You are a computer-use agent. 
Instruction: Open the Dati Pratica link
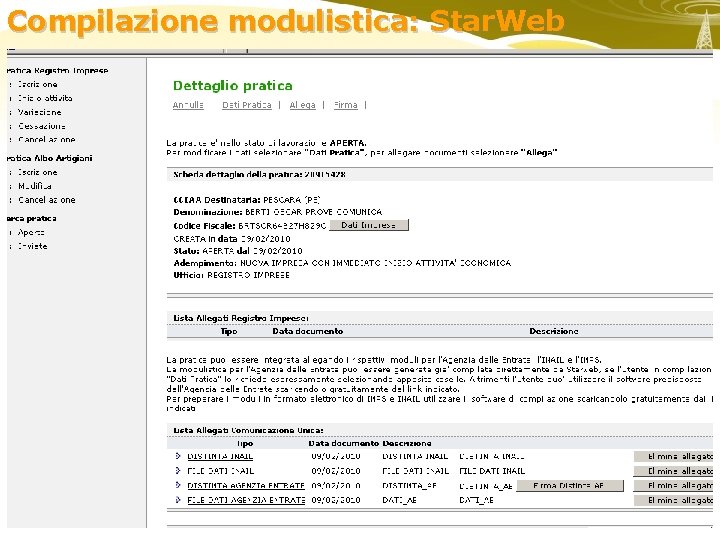tap(247, 105)
